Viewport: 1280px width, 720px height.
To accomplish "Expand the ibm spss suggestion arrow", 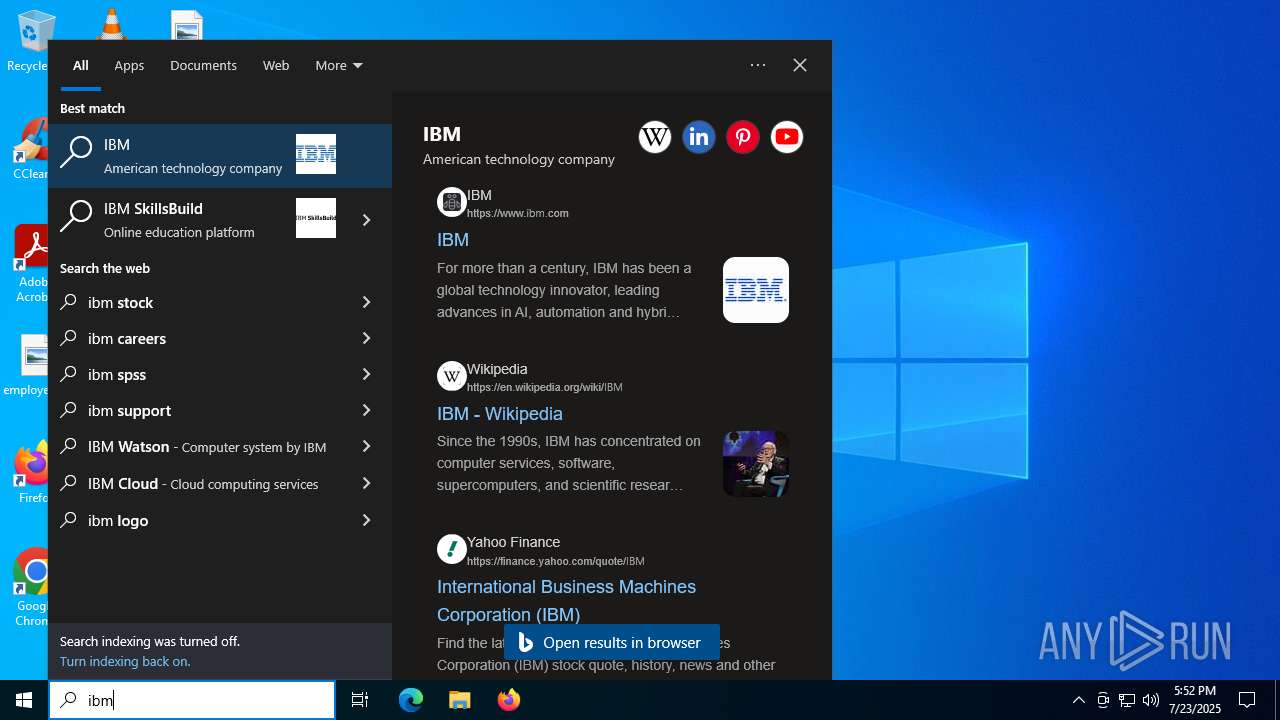I will (366, 374).
